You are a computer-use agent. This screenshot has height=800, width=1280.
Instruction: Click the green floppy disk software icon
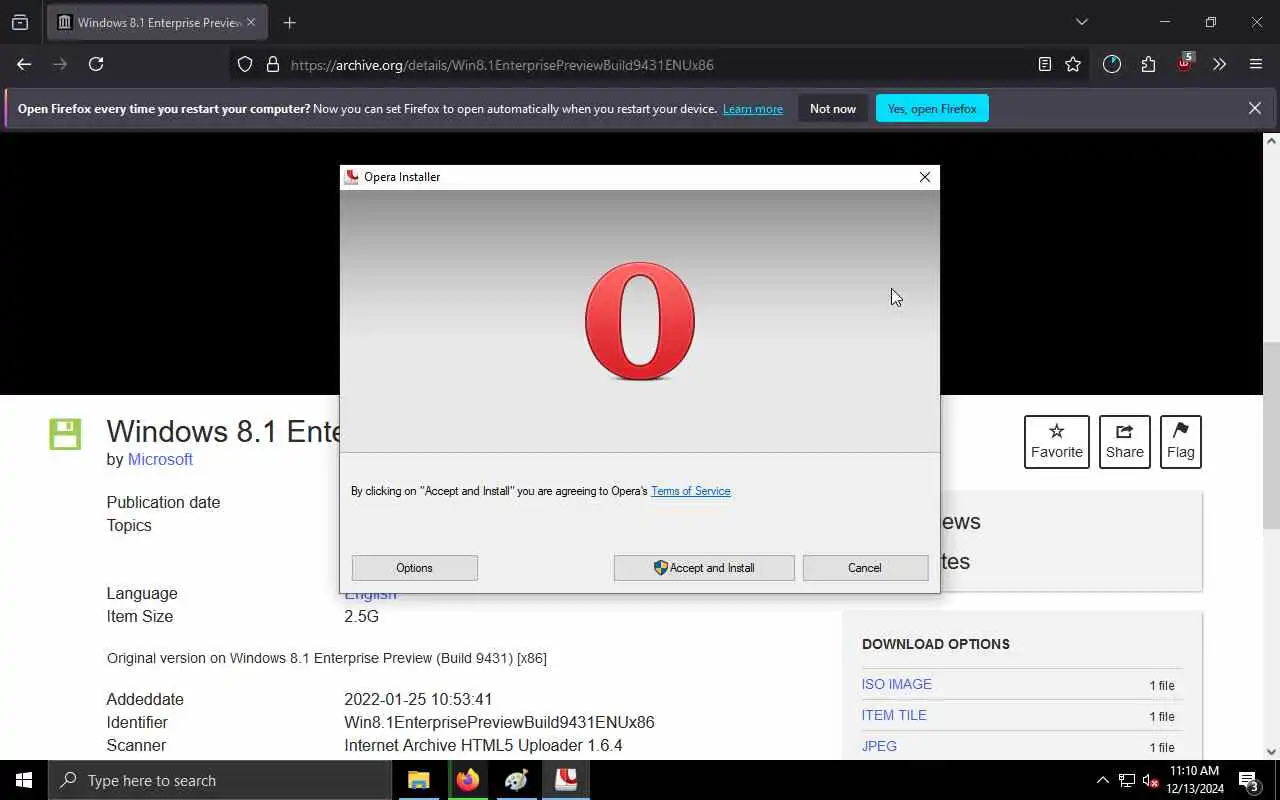(65, 434)
